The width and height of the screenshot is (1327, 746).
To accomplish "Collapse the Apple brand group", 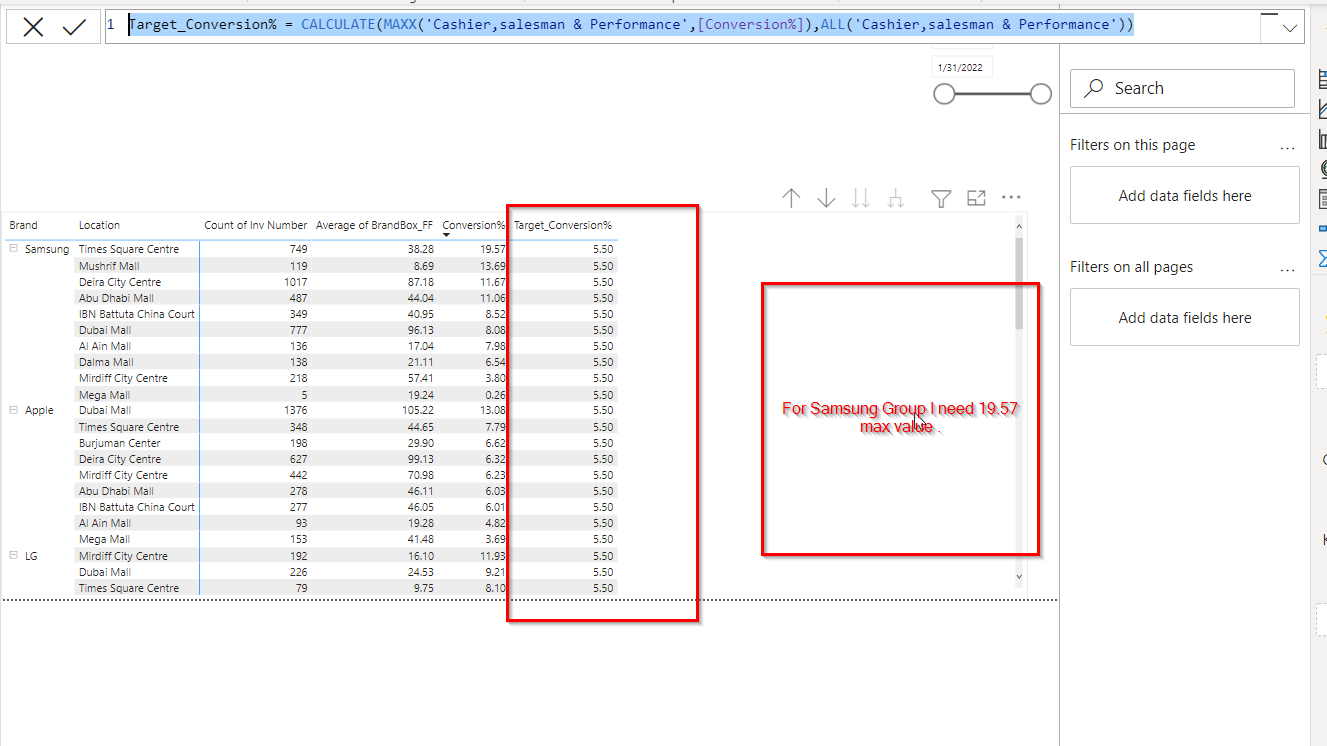I will click(x=14, y=410).
